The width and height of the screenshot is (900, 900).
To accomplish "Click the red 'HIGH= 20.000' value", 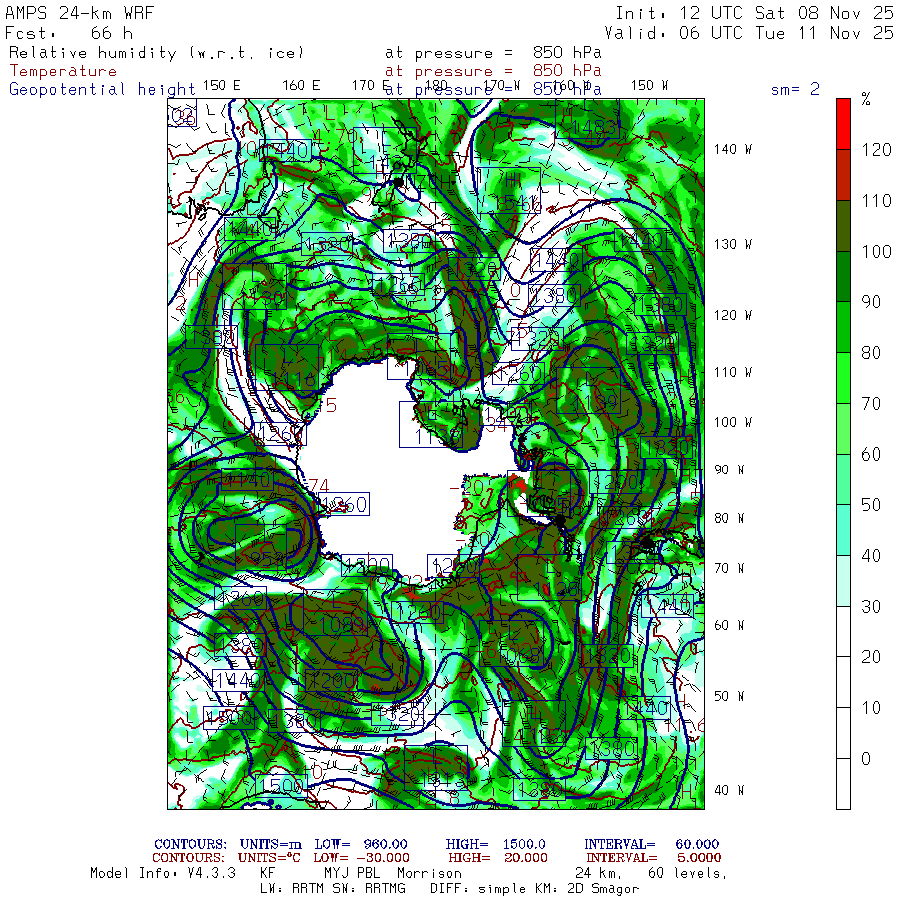I will tap(498, 858).
